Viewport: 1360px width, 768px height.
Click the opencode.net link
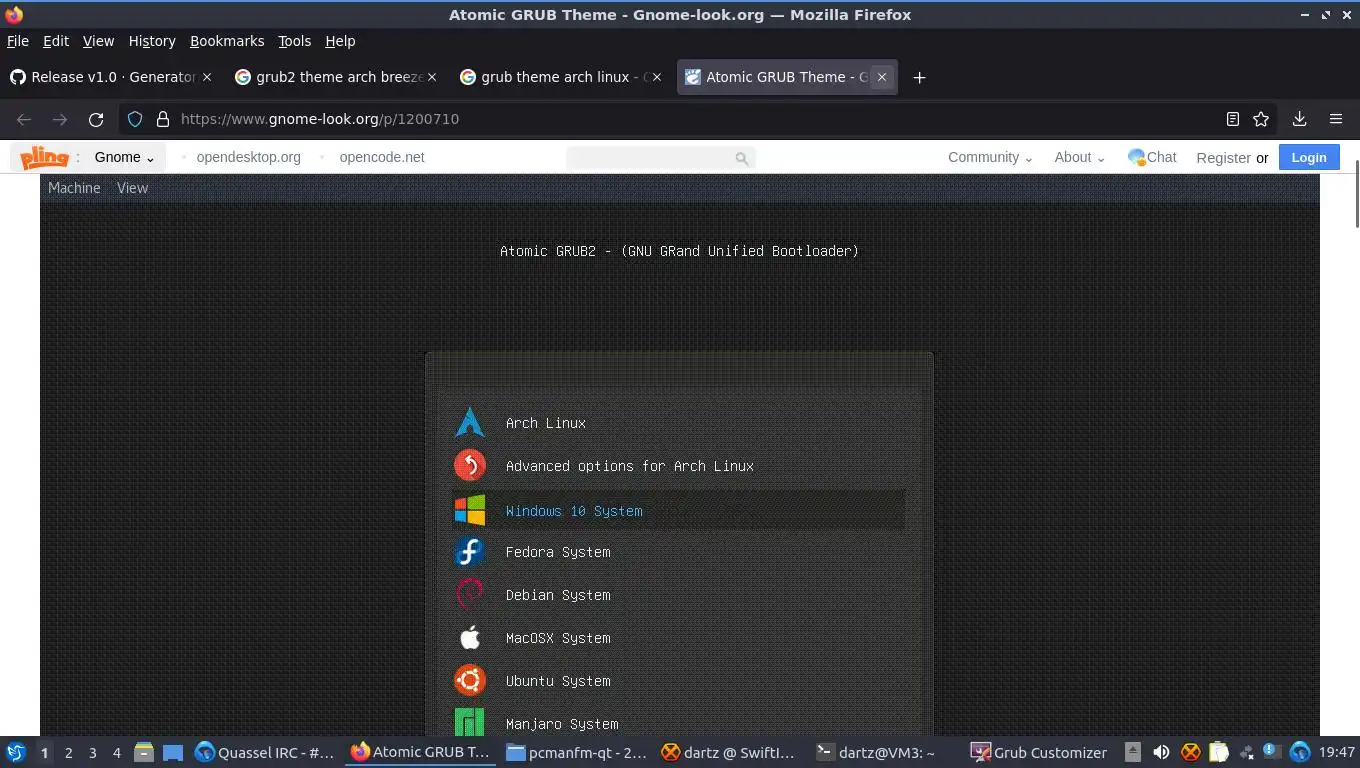coord(382,157)
